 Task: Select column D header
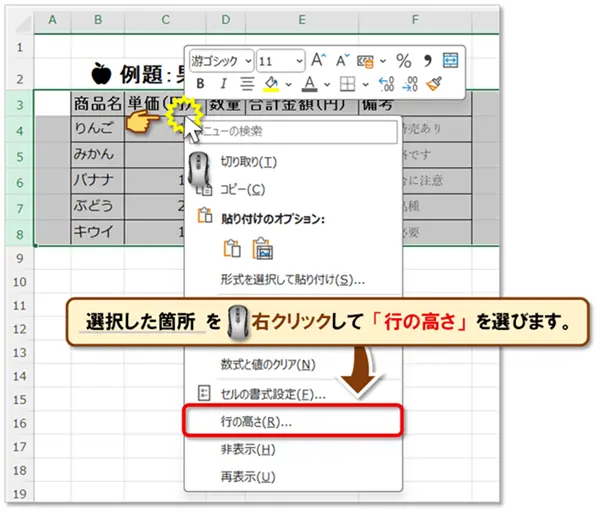226,20
